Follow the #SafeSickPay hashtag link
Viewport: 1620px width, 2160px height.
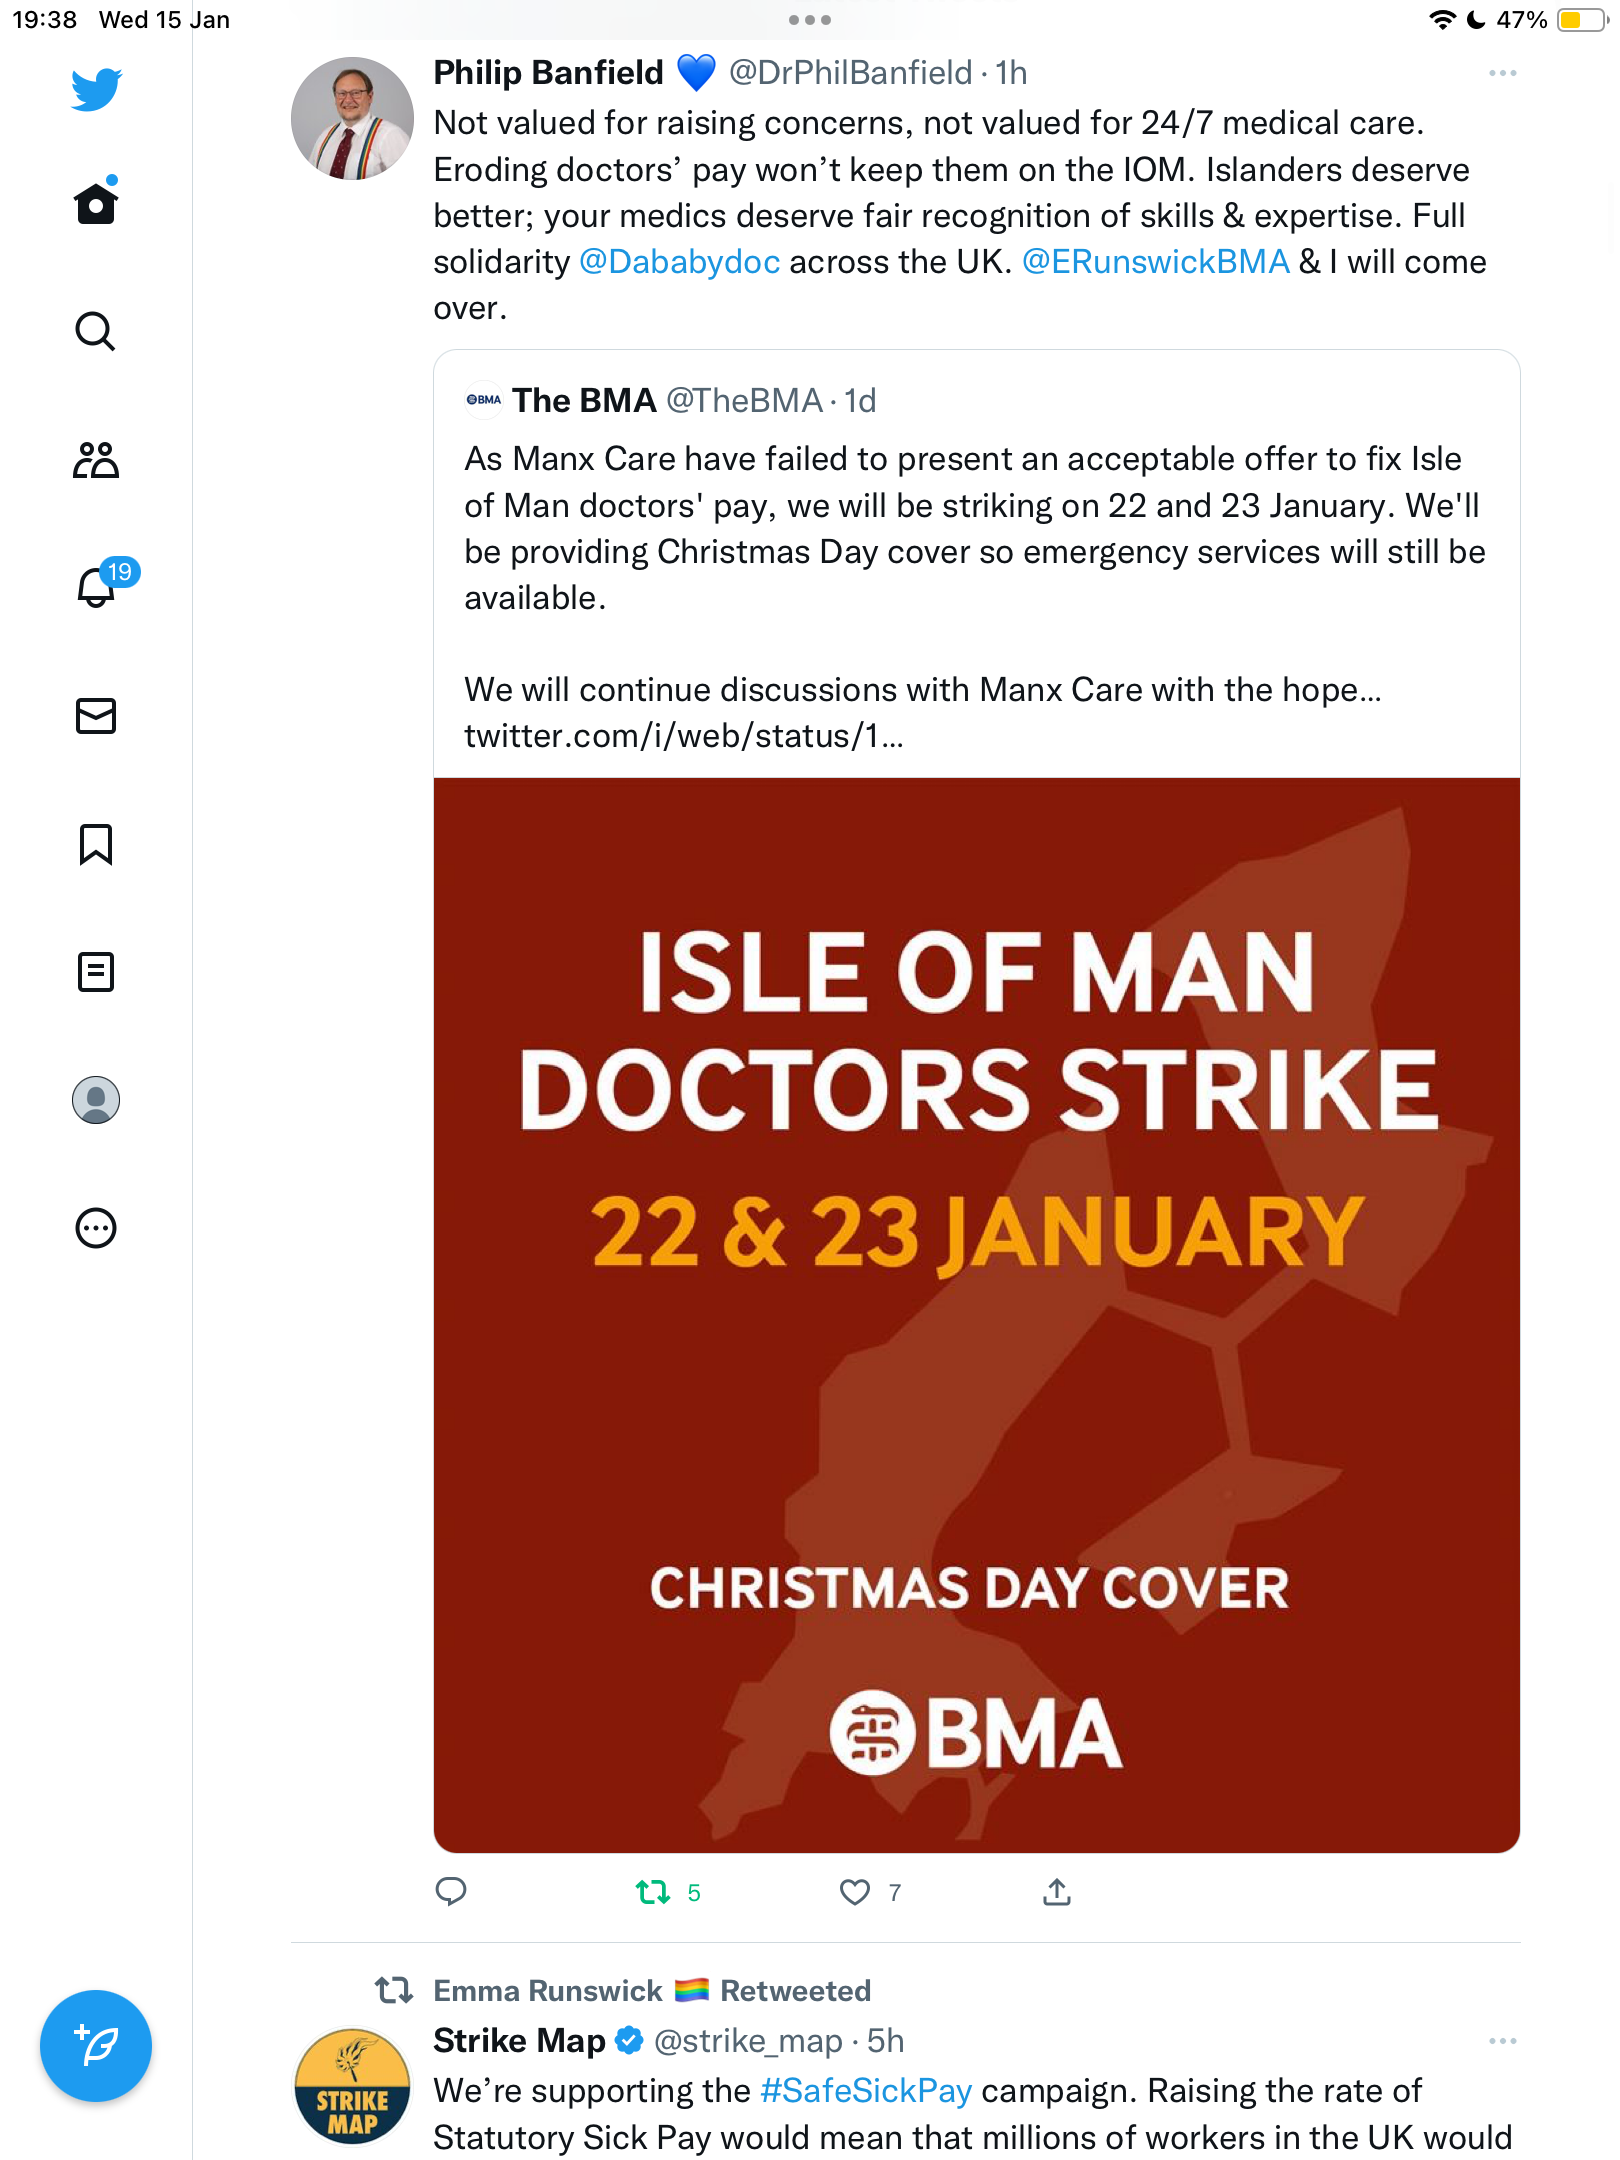pos(866,2090)
